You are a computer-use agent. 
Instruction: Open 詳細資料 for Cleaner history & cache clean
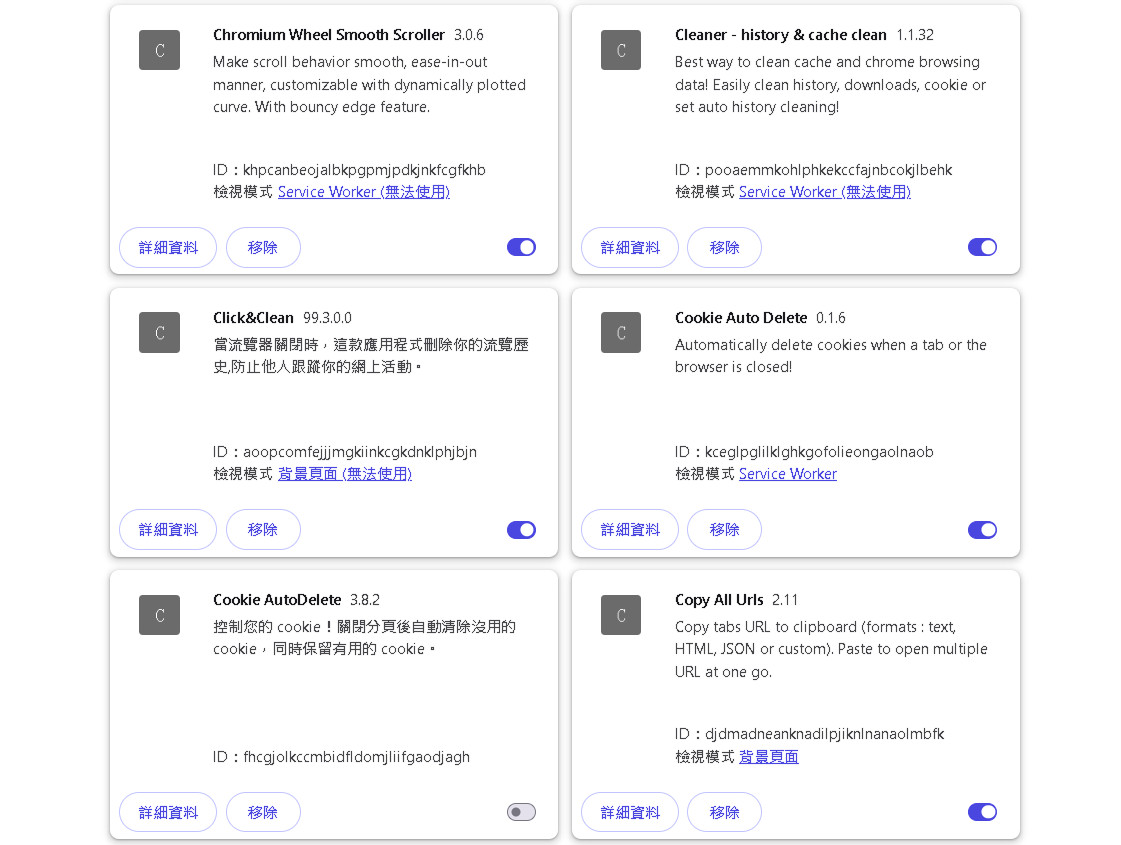click(630, 248)
